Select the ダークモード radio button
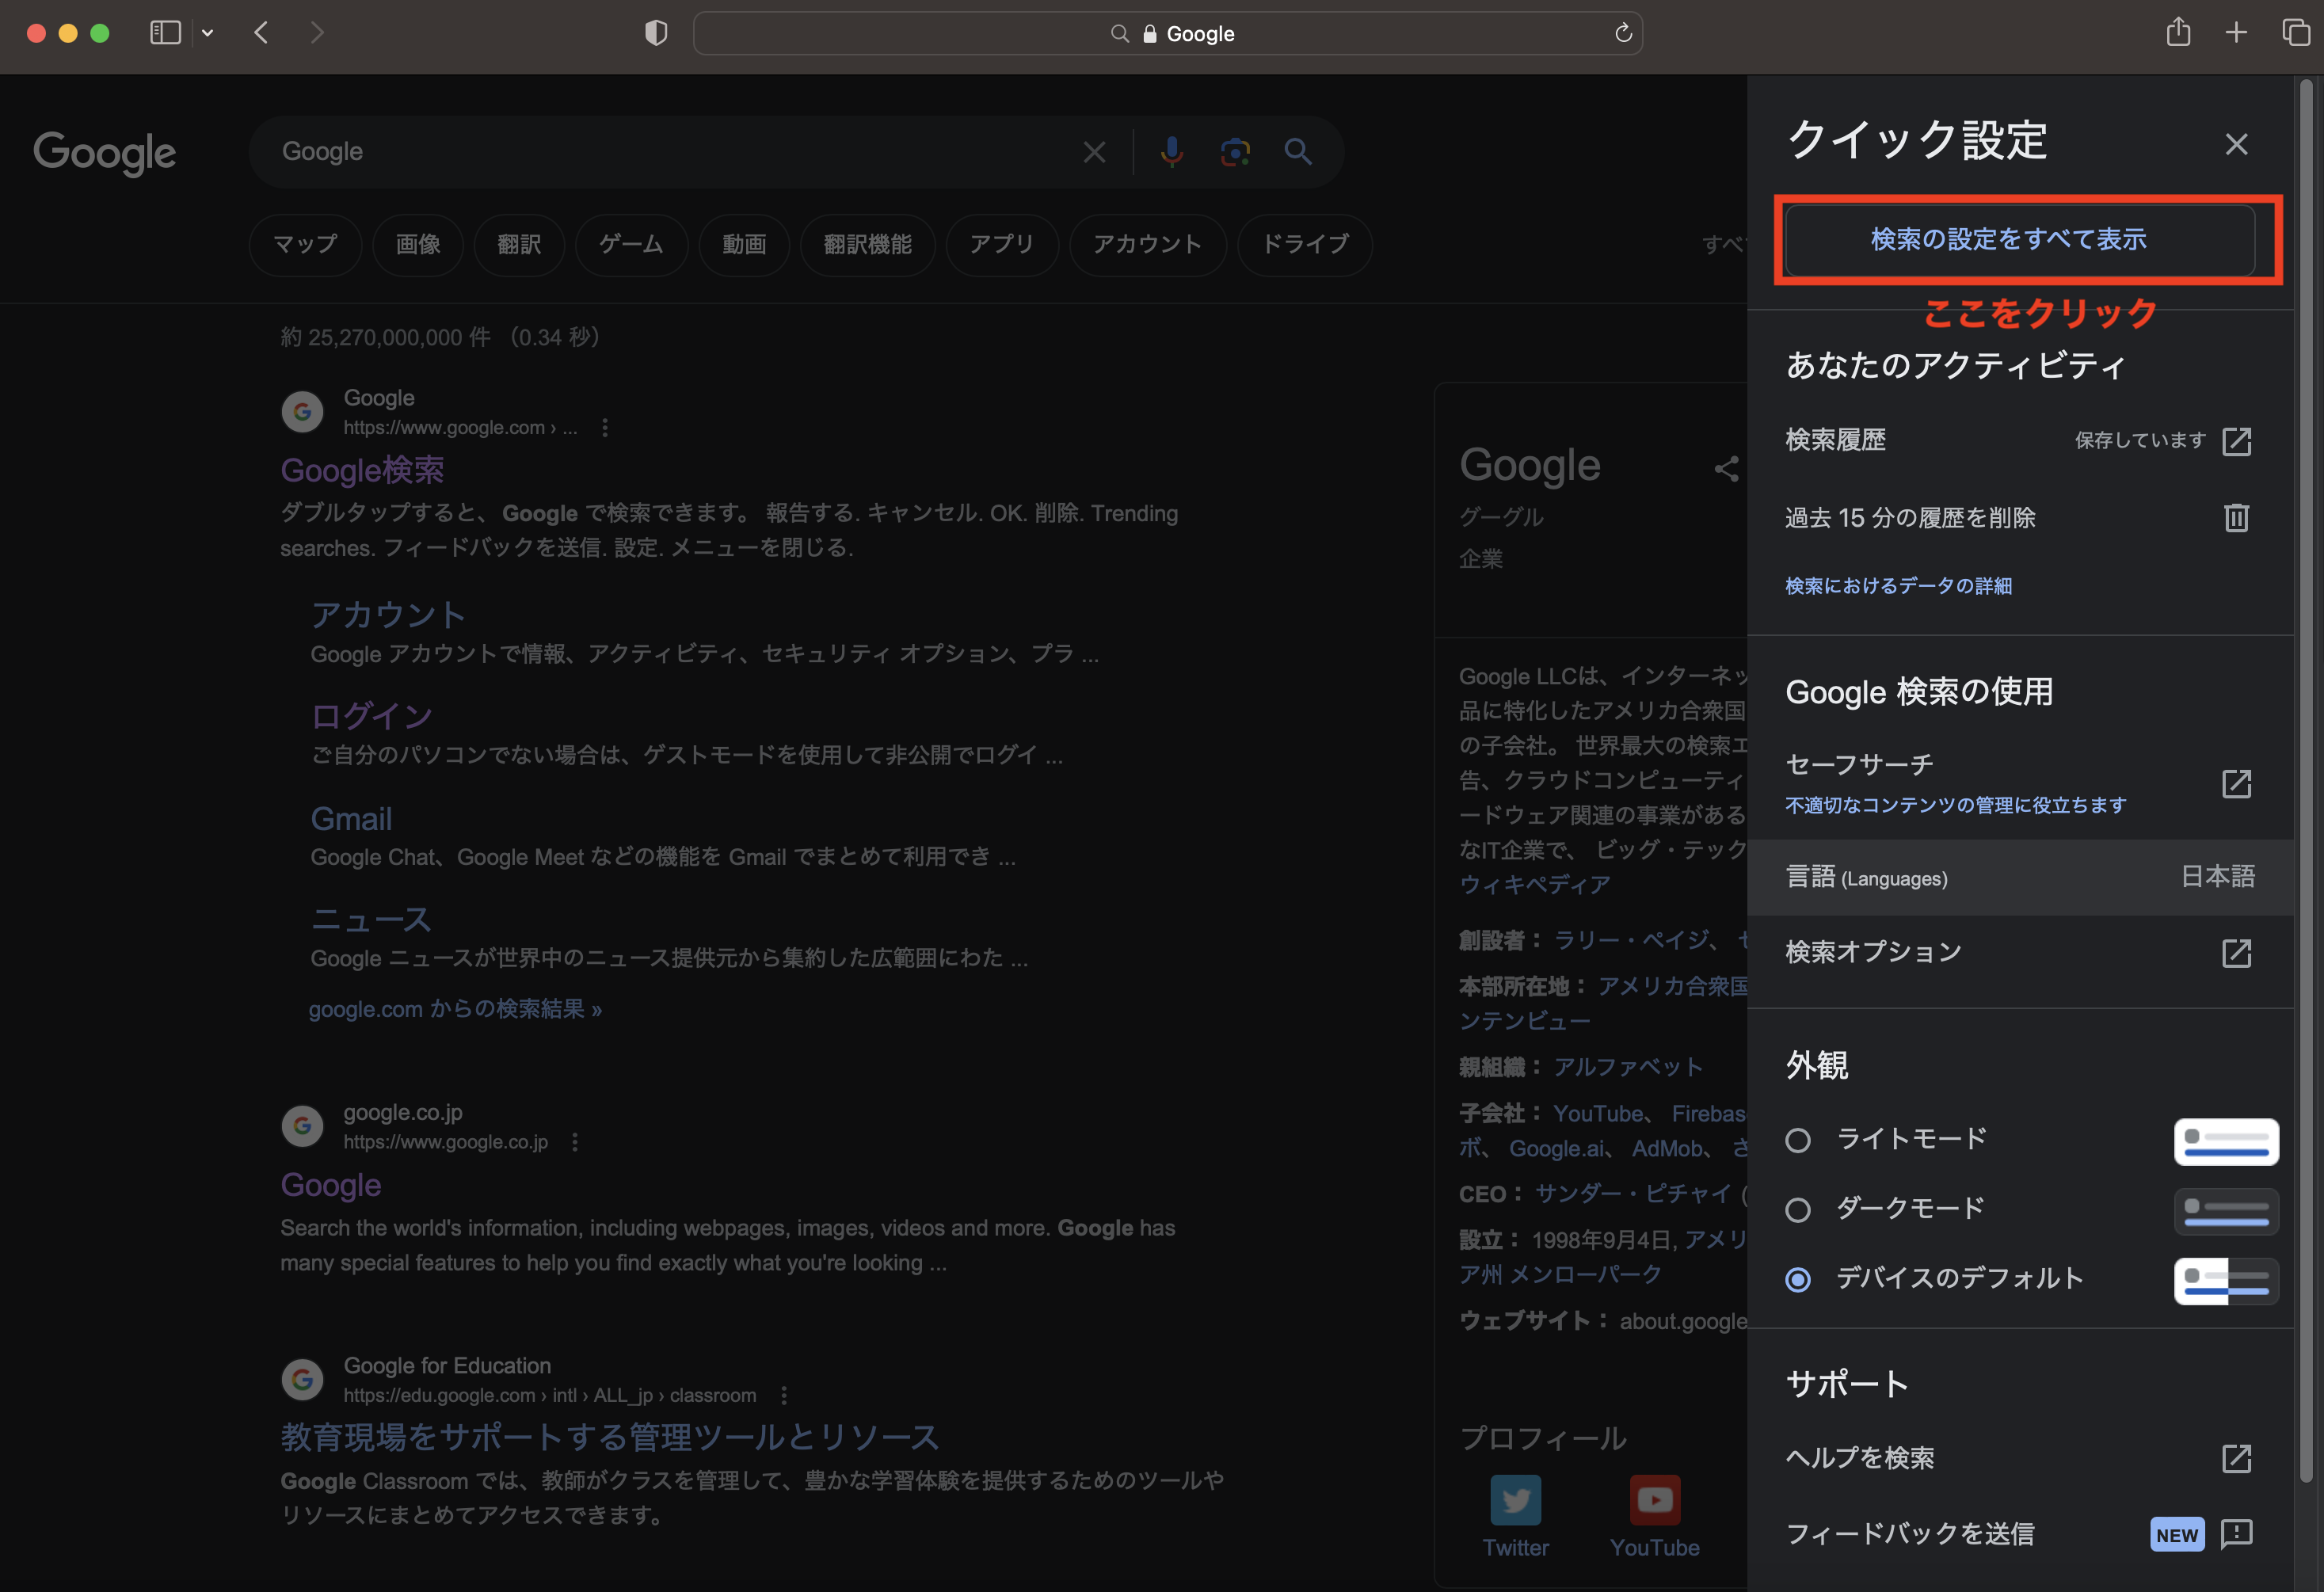 pos(1797,1210)
